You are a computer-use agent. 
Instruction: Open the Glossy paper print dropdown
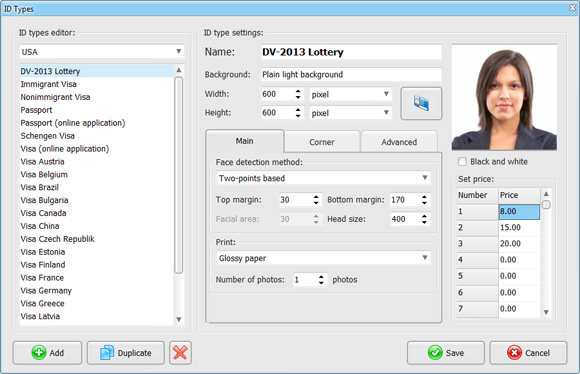click(323, 258)
